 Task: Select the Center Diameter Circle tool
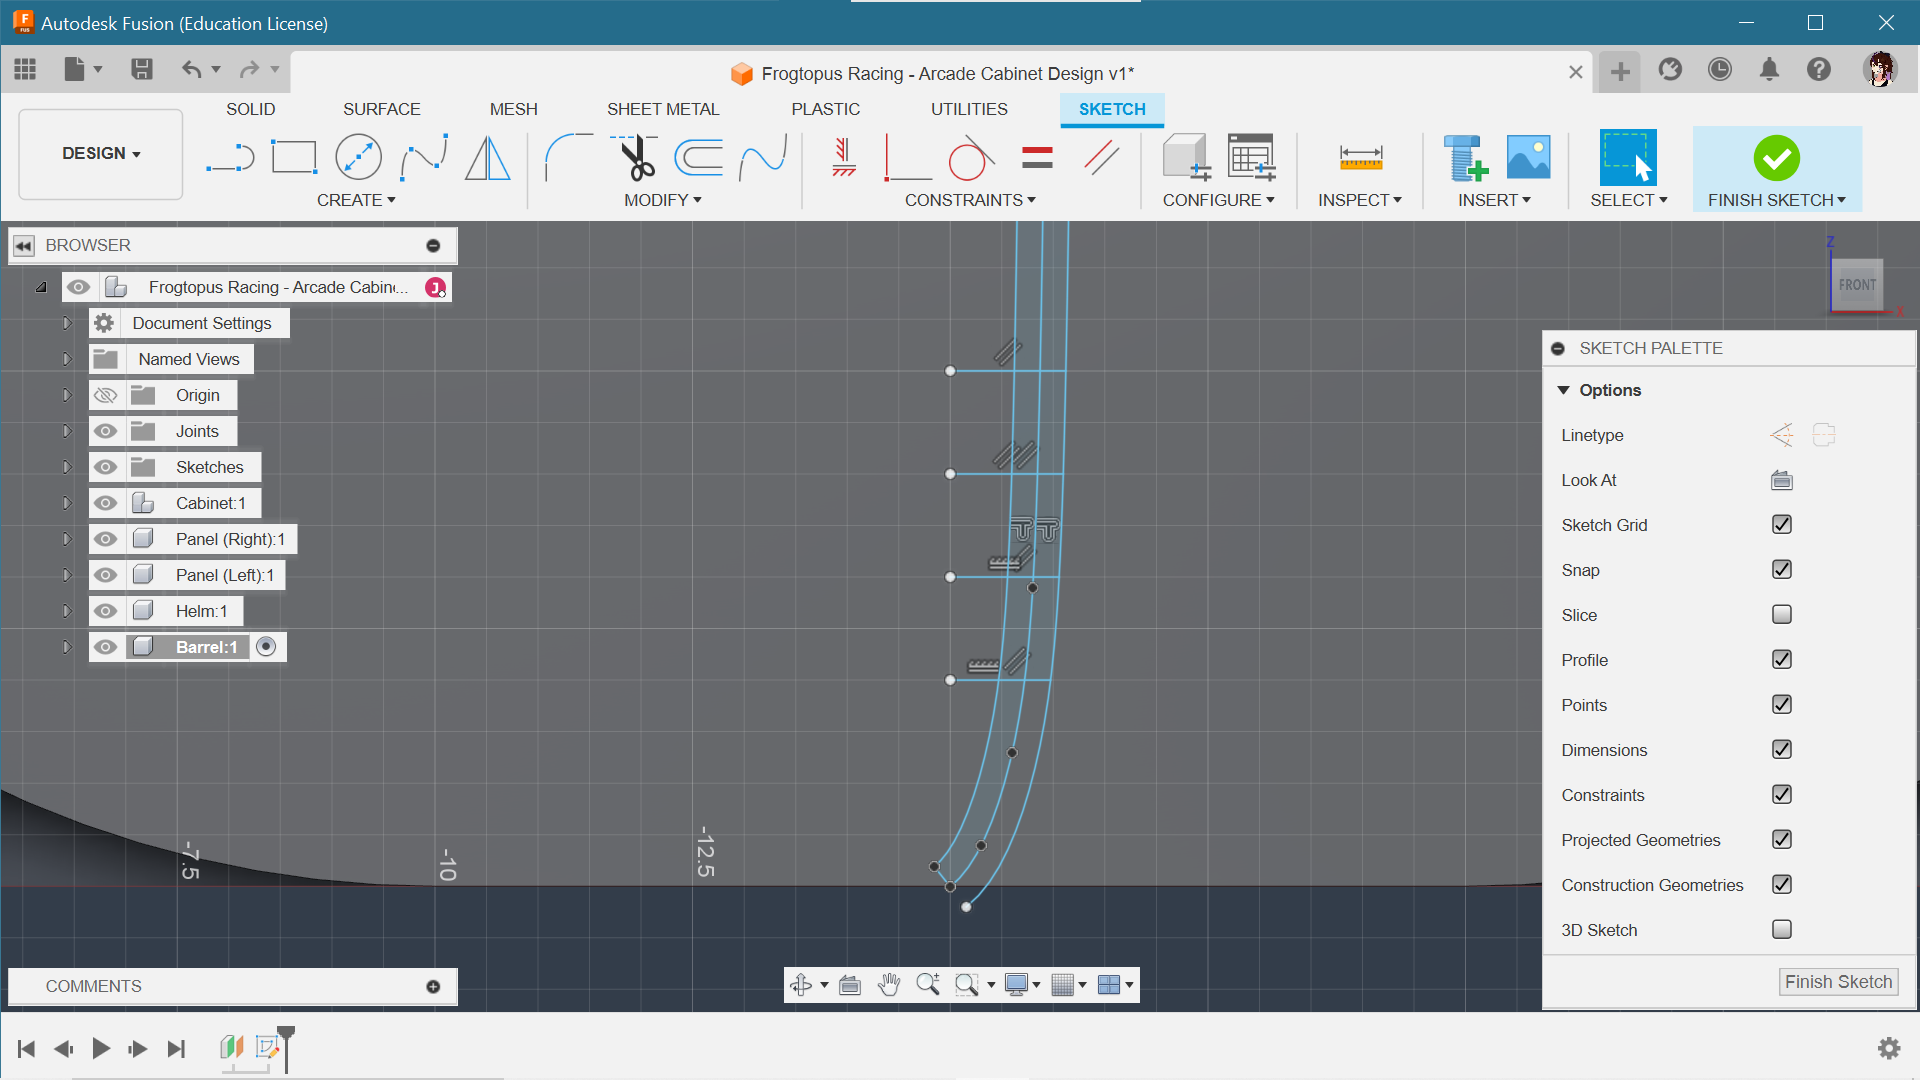pos(358,158)
